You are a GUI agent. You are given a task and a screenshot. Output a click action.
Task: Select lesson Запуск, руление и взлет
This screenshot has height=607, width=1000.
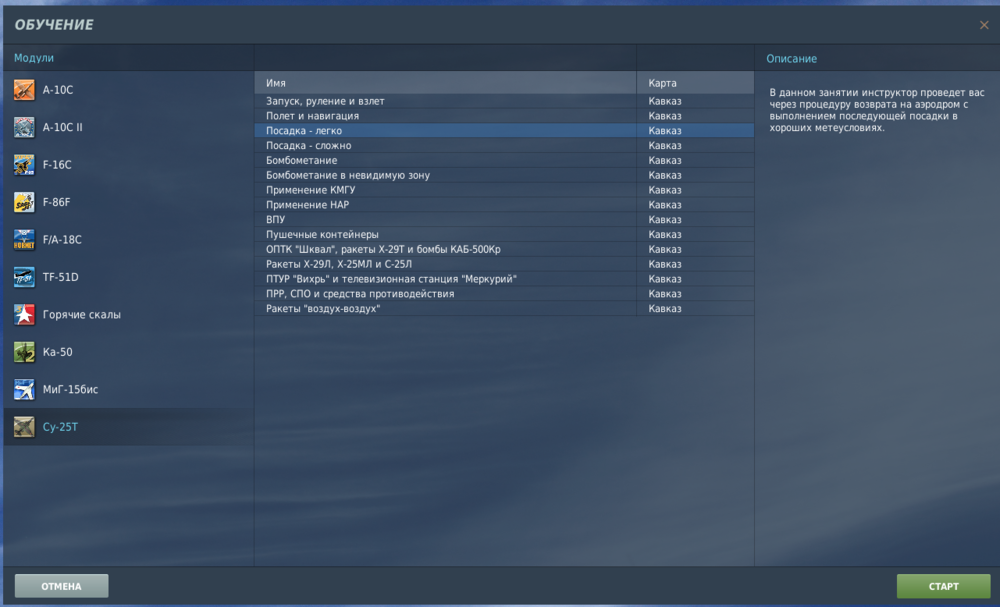(504, 101)
